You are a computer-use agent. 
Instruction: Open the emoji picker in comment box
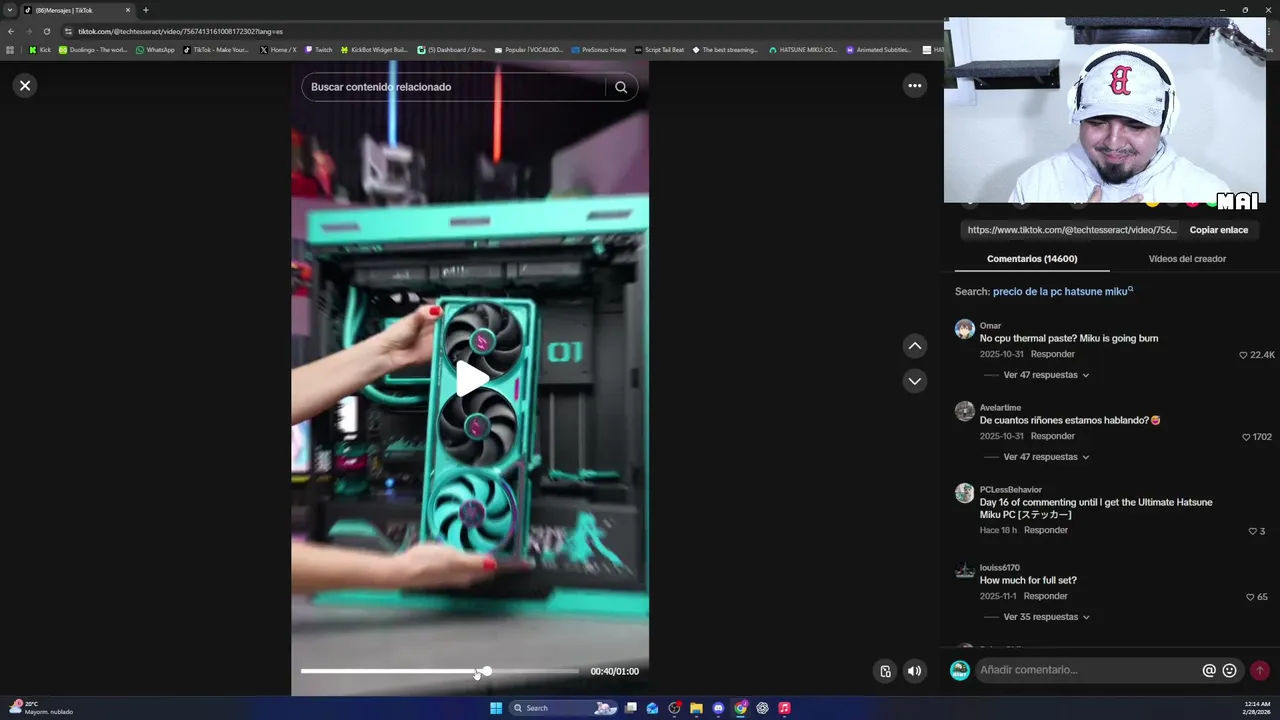[1229, 671]
